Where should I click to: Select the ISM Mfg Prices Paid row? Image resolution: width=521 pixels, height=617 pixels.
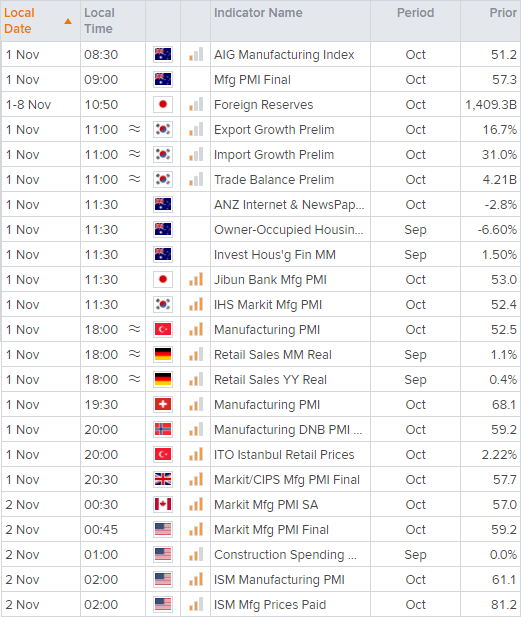pos(260,604)
